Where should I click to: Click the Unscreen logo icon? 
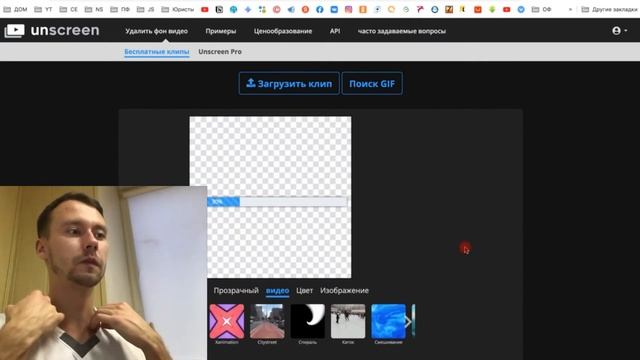point(14,31)
